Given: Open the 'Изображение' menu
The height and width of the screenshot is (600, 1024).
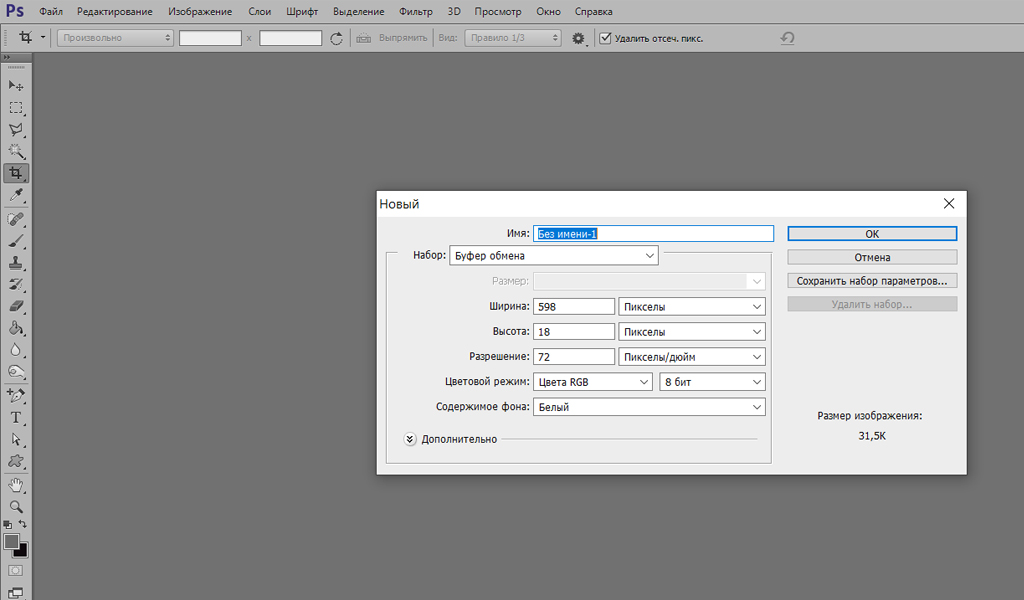Looking at the screenshot, I should [200, 12].
